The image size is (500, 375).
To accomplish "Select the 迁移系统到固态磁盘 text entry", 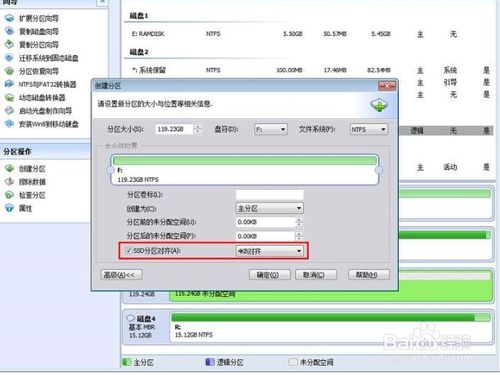I will tap(49, 58).
